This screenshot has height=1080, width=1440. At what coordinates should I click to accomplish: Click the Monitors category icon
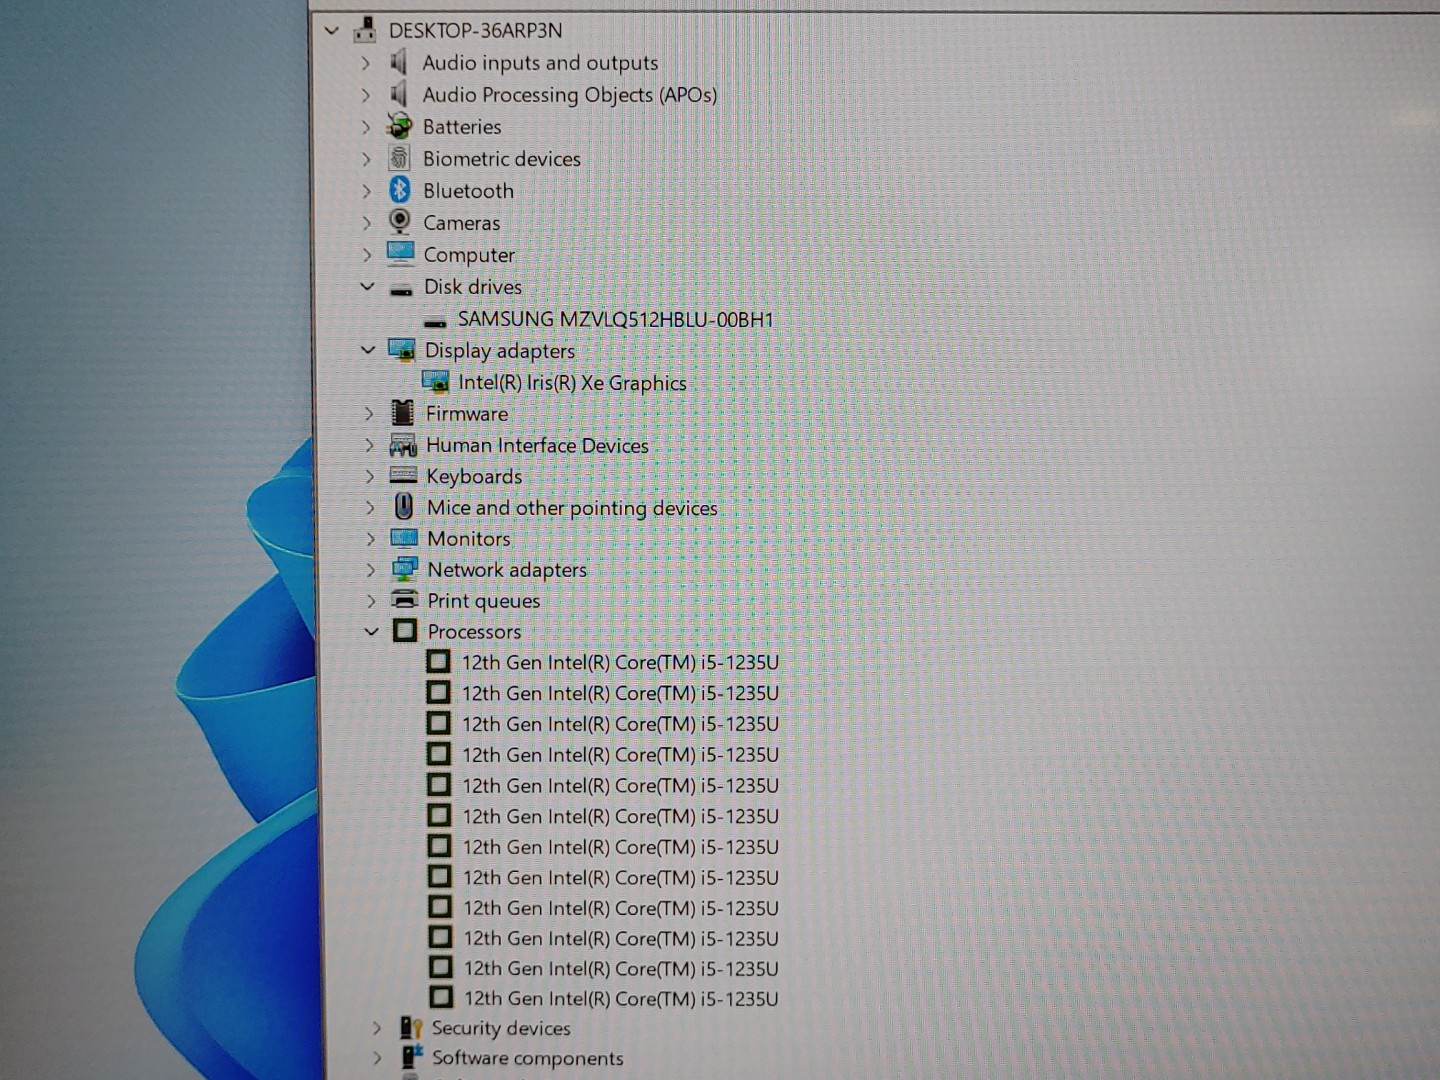tap(403, 538)
